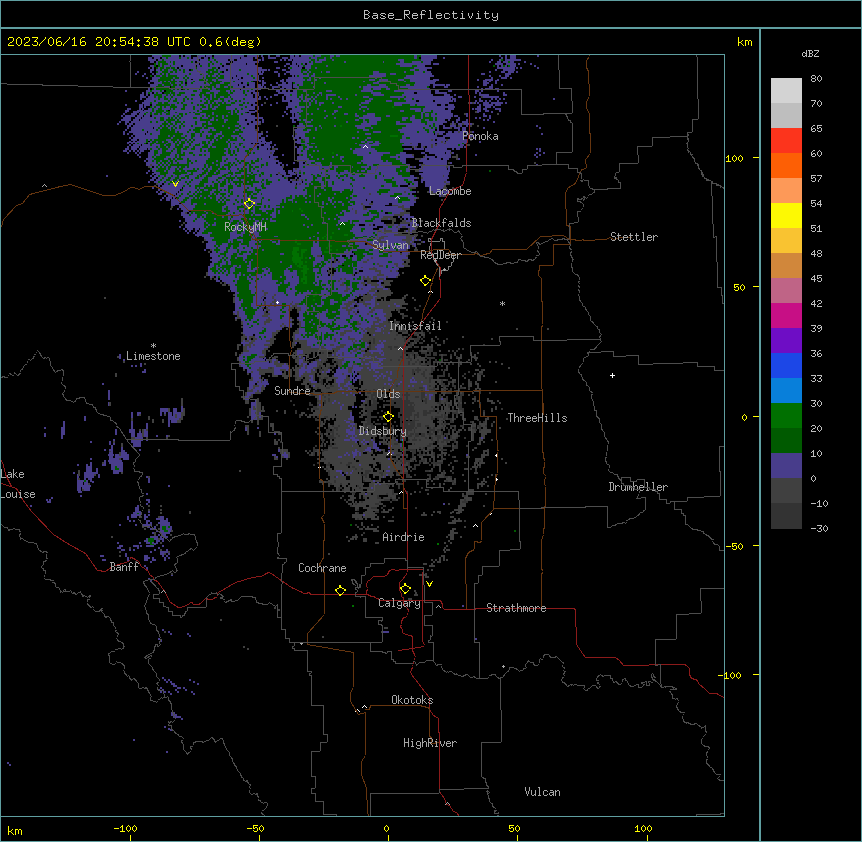Click the yellow marker at Calgary
Screen dimensions: 862x842
coord(405,589)
